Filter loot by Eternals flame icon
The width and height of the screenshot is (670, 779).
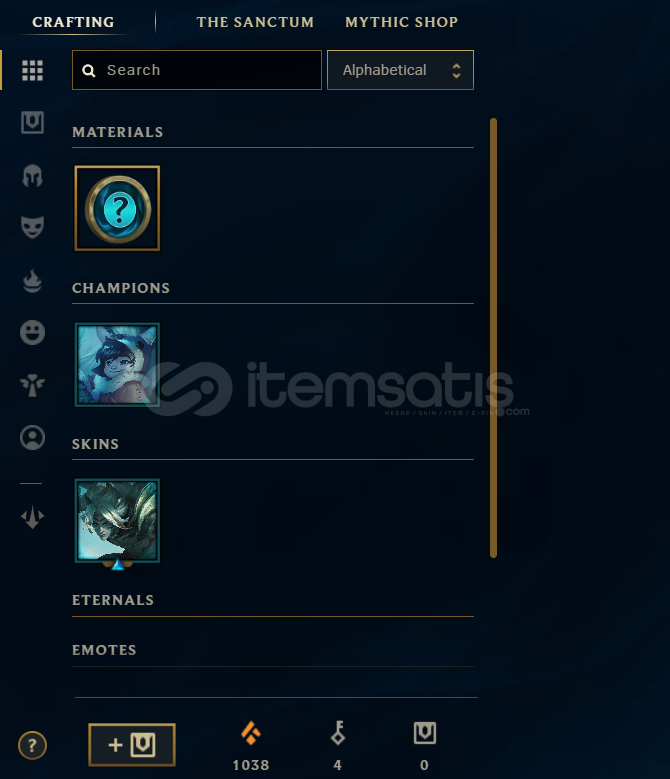pos(32,281)
